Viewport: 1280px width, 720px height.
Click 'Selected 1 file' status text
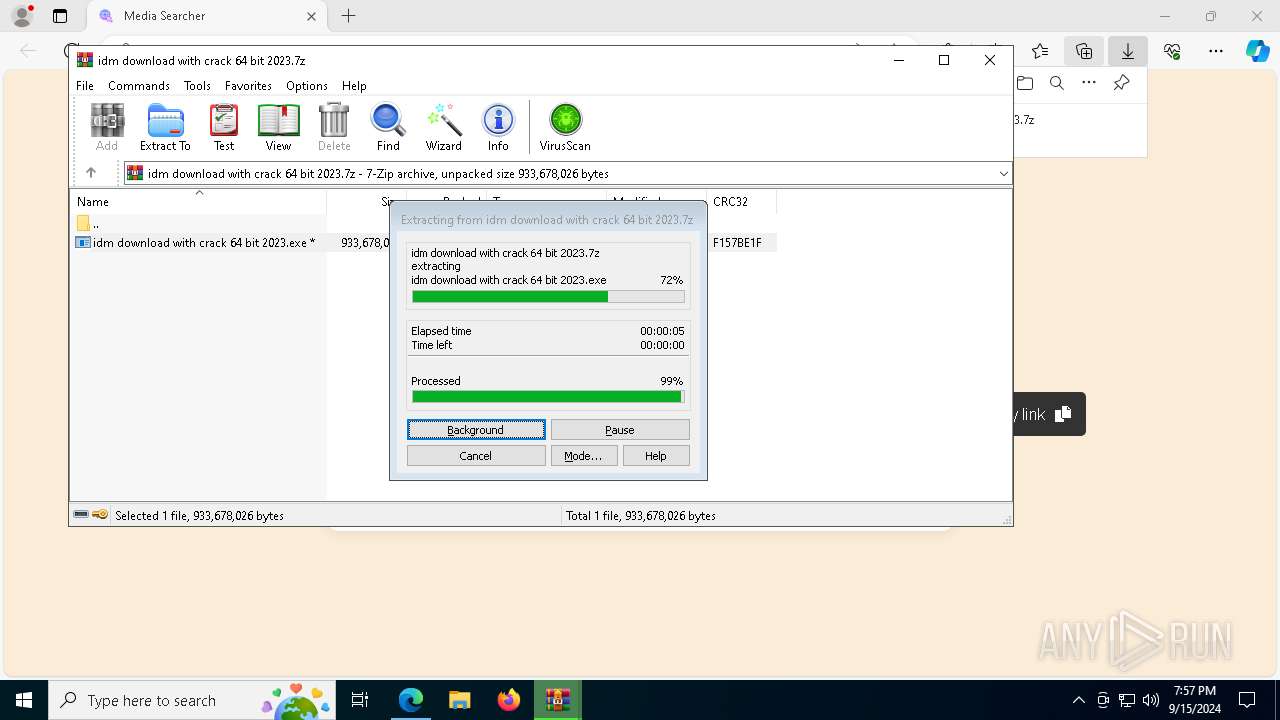pos(199,516)
